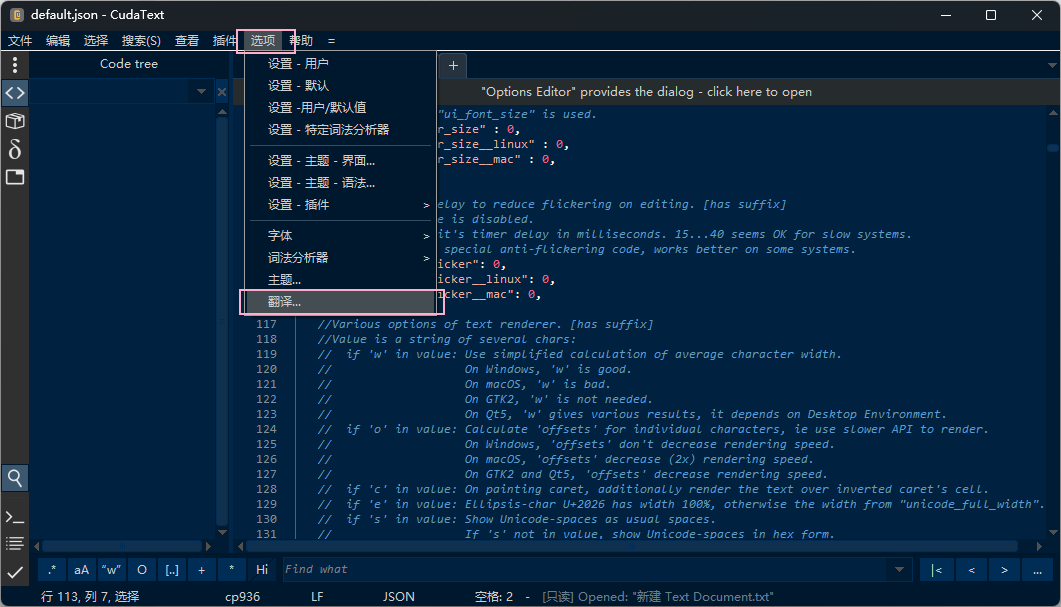This screenshot has width=1061, height=607.
Task: Open the Validate checkmark panel icon
Action: pos(15,572)
